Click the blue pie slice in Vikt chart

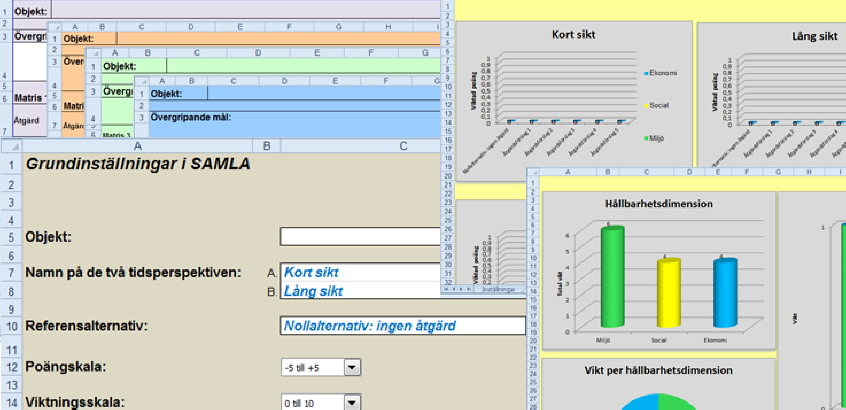click(639, 402)
